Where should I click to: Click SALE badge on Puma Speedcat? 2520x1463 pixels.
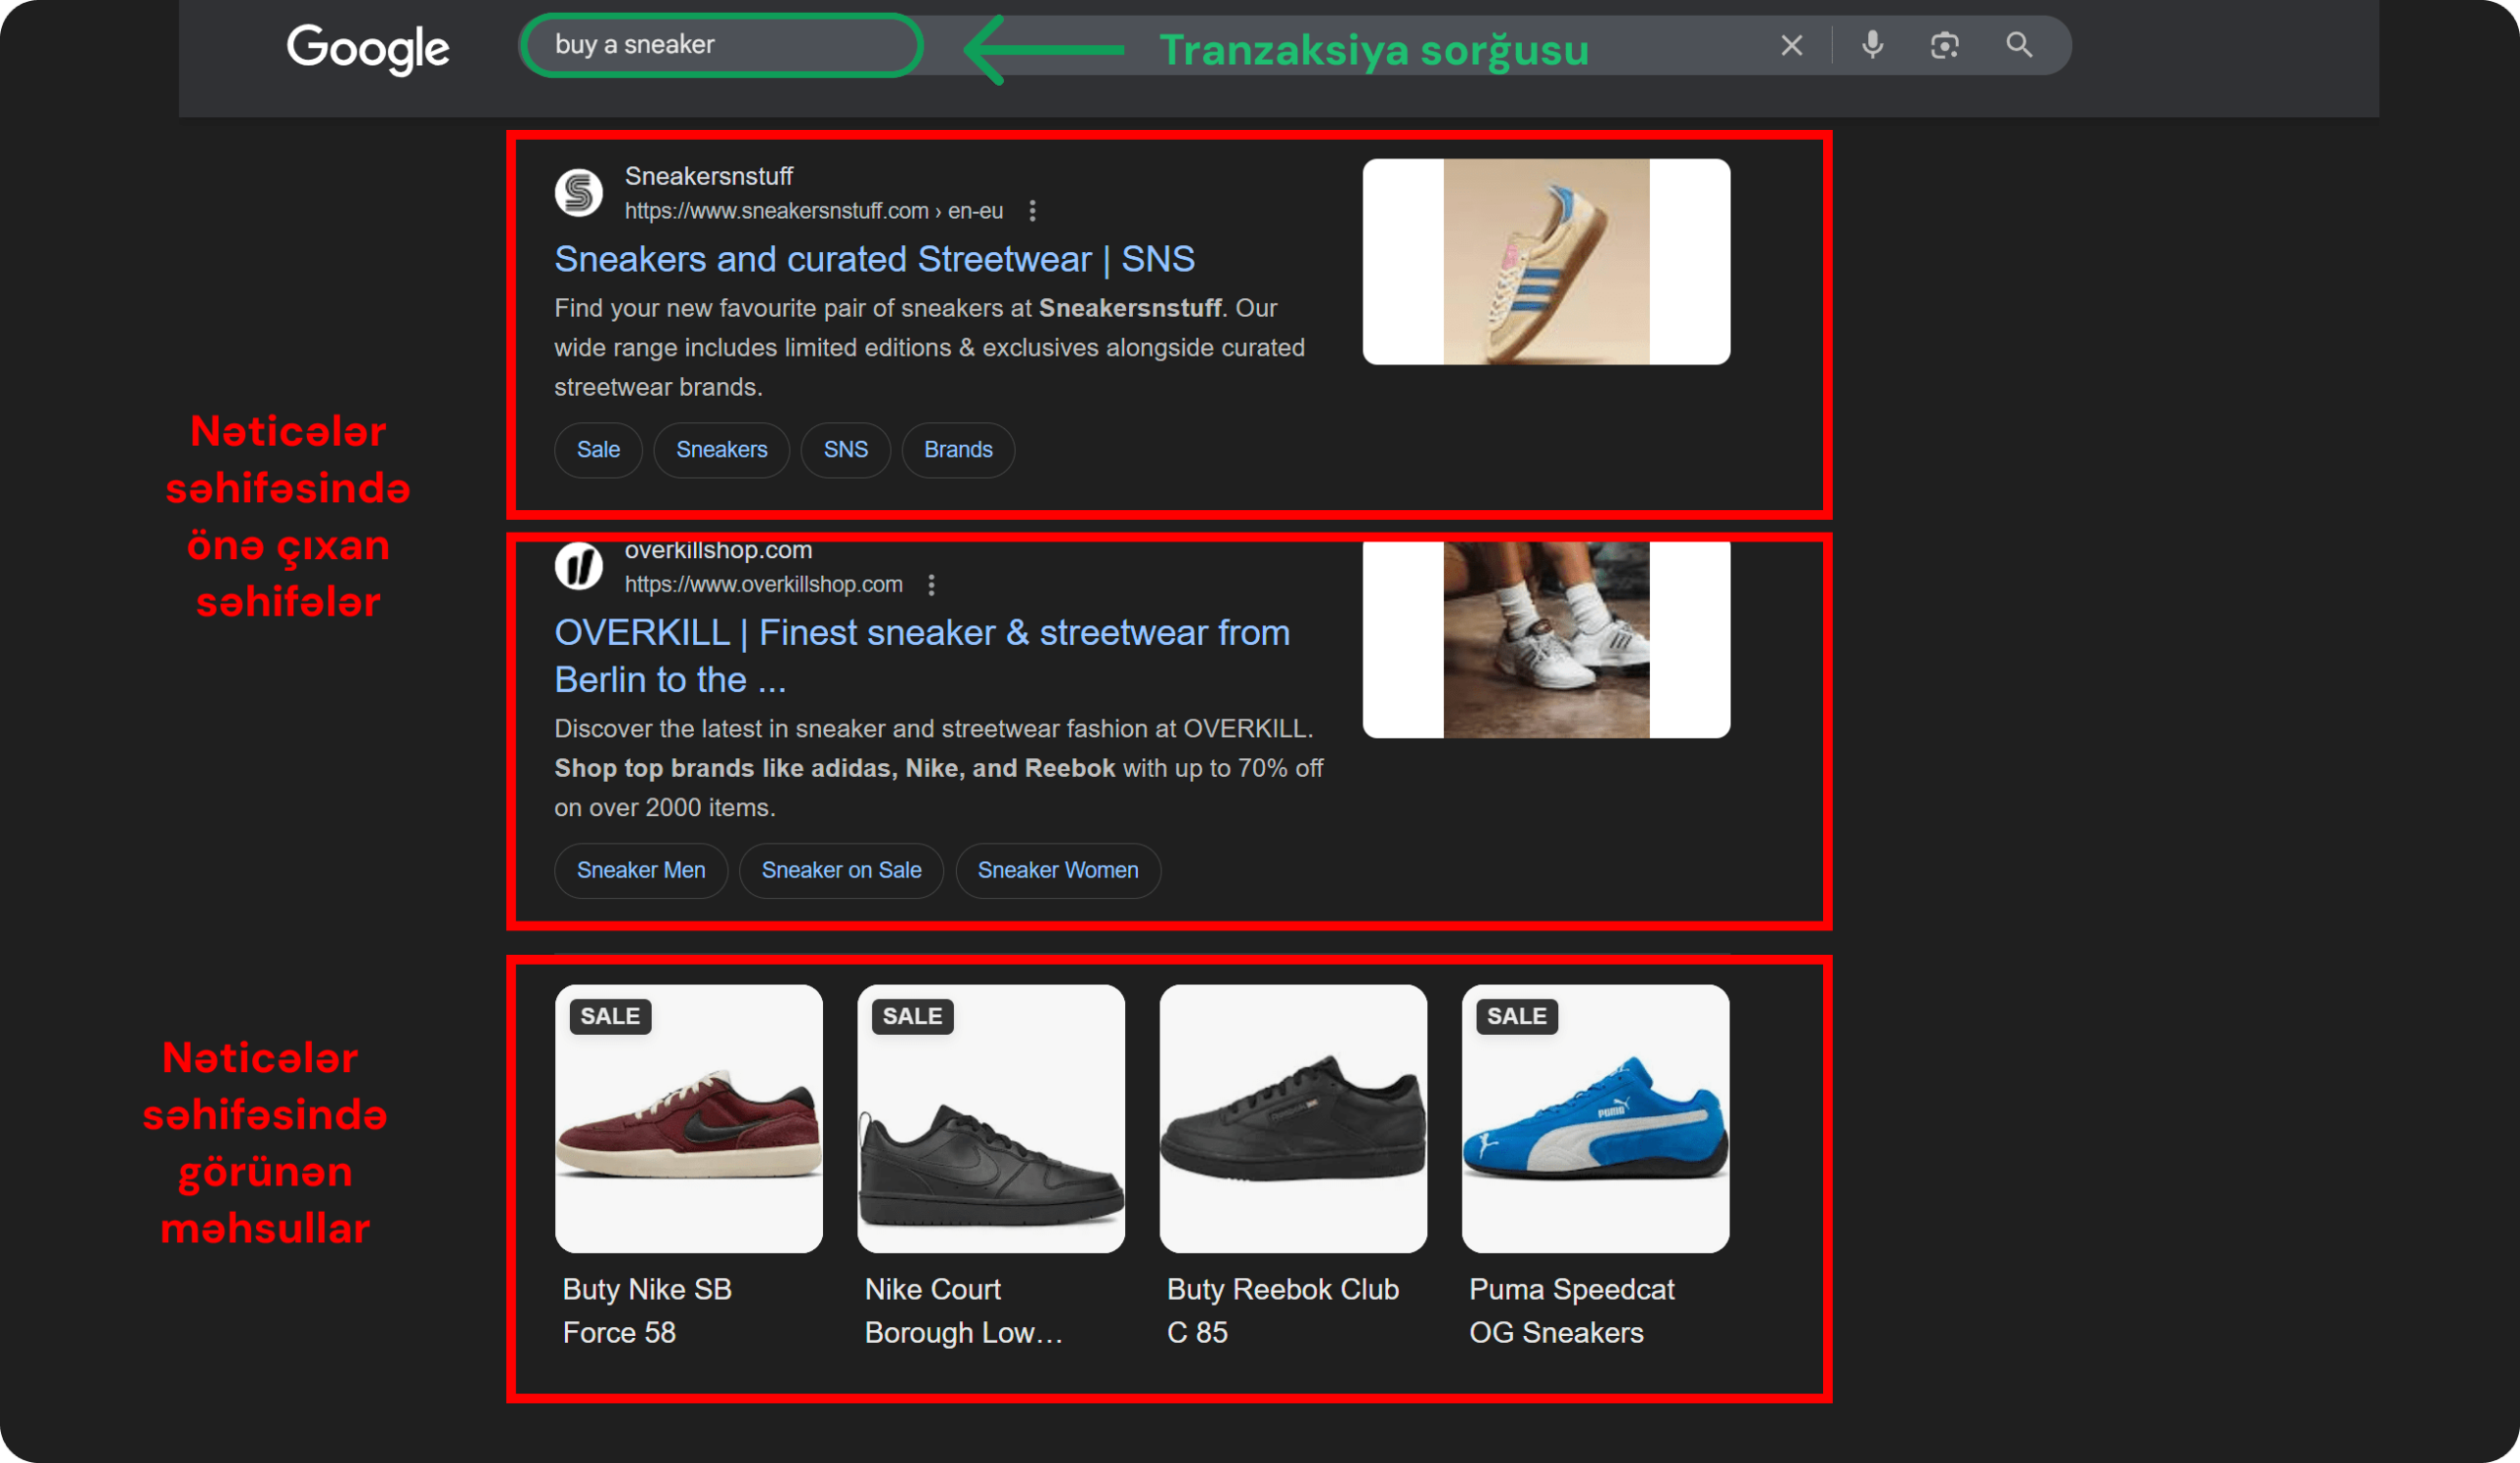click(x=1516, y=1016)
